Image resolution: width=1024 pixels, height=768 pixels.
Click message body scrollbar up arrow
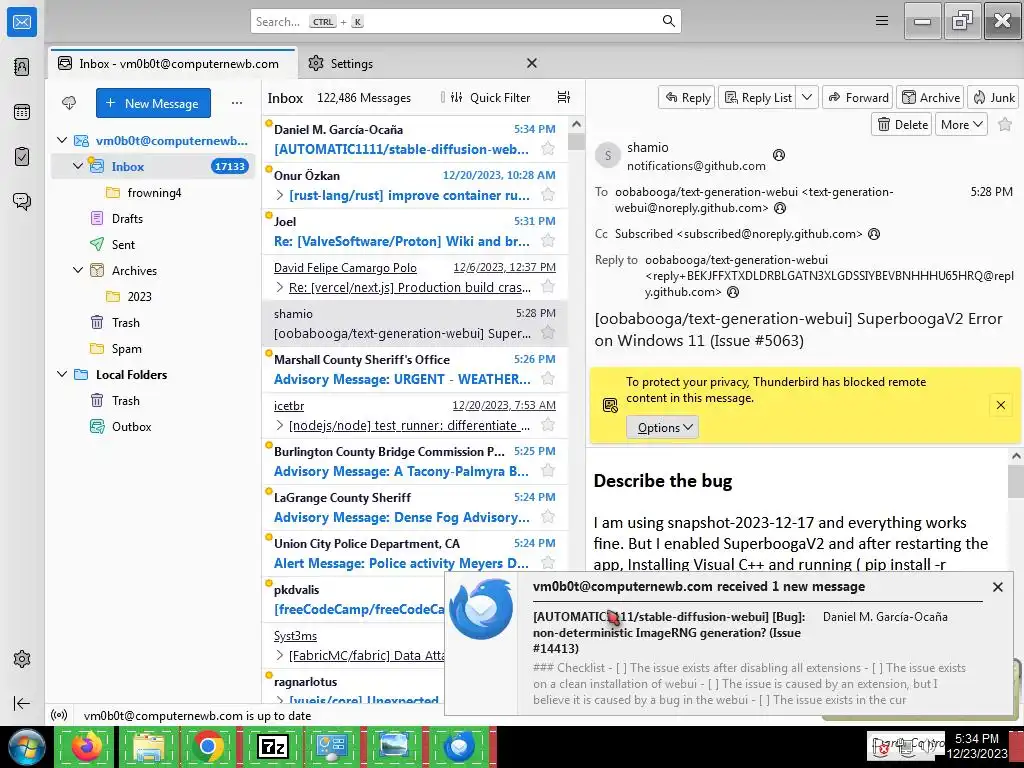point(1016,456)
